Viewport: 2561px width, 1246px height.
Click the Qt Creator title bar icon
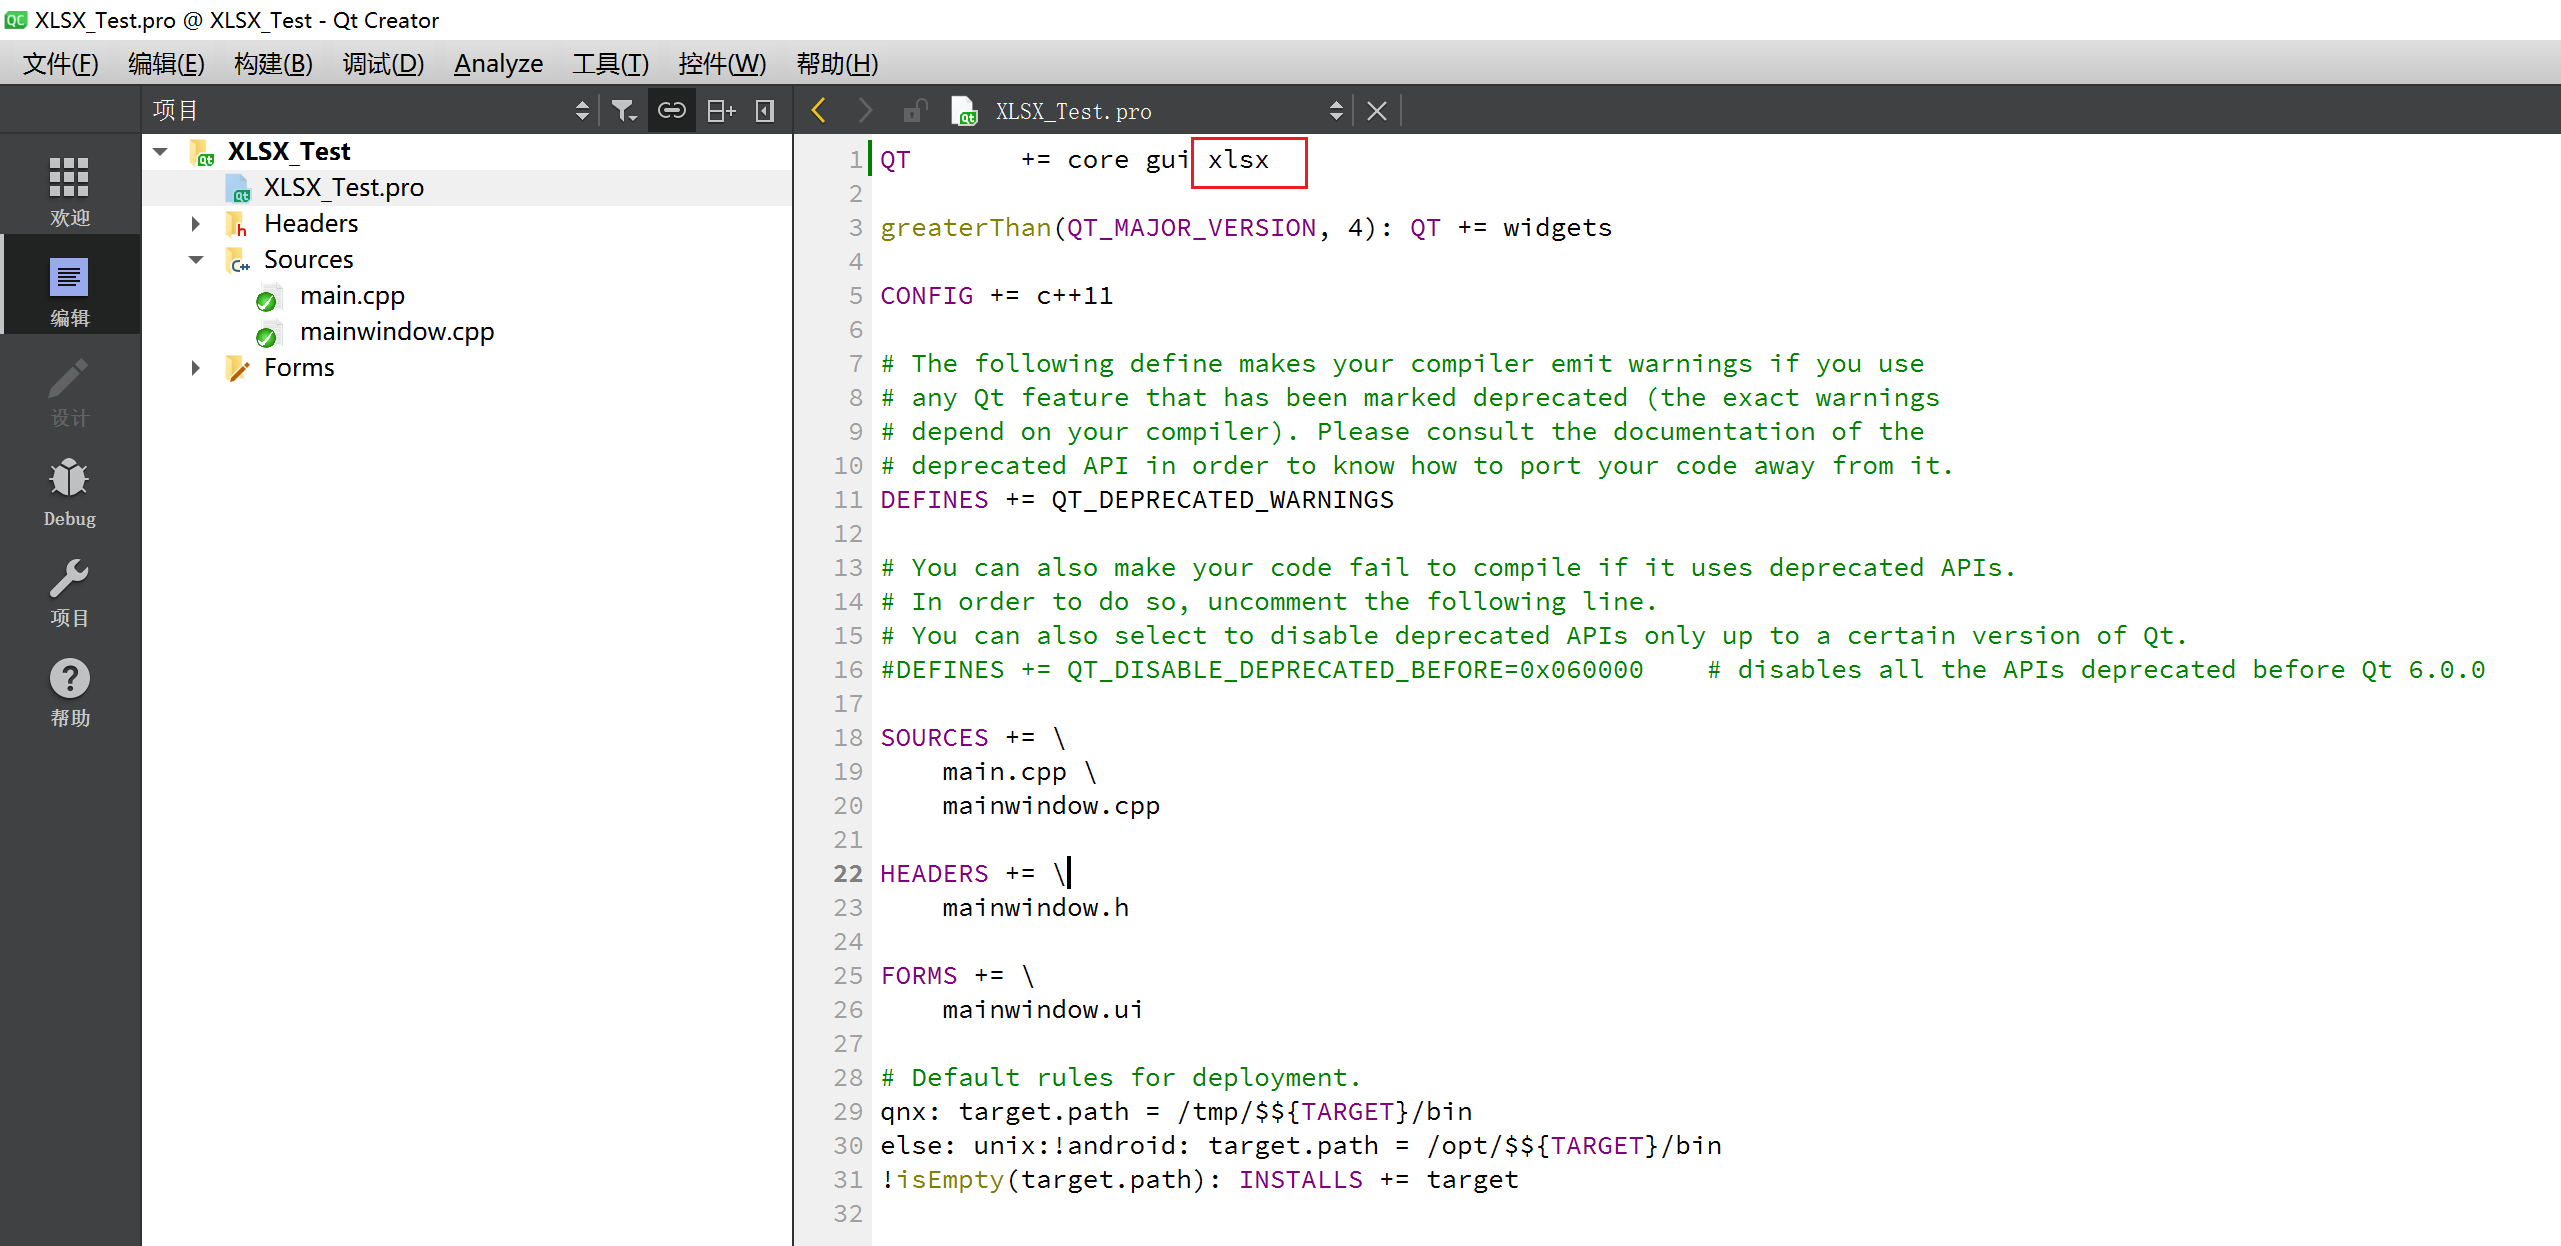(x=15, y=20)
